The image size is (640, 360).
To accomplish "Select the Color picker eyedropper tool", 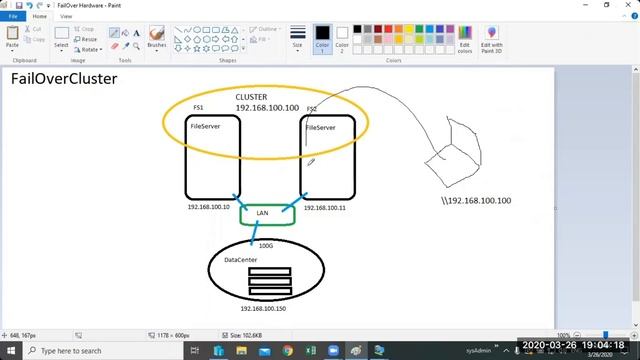I will pyautogui.click(x=125, y=46).
